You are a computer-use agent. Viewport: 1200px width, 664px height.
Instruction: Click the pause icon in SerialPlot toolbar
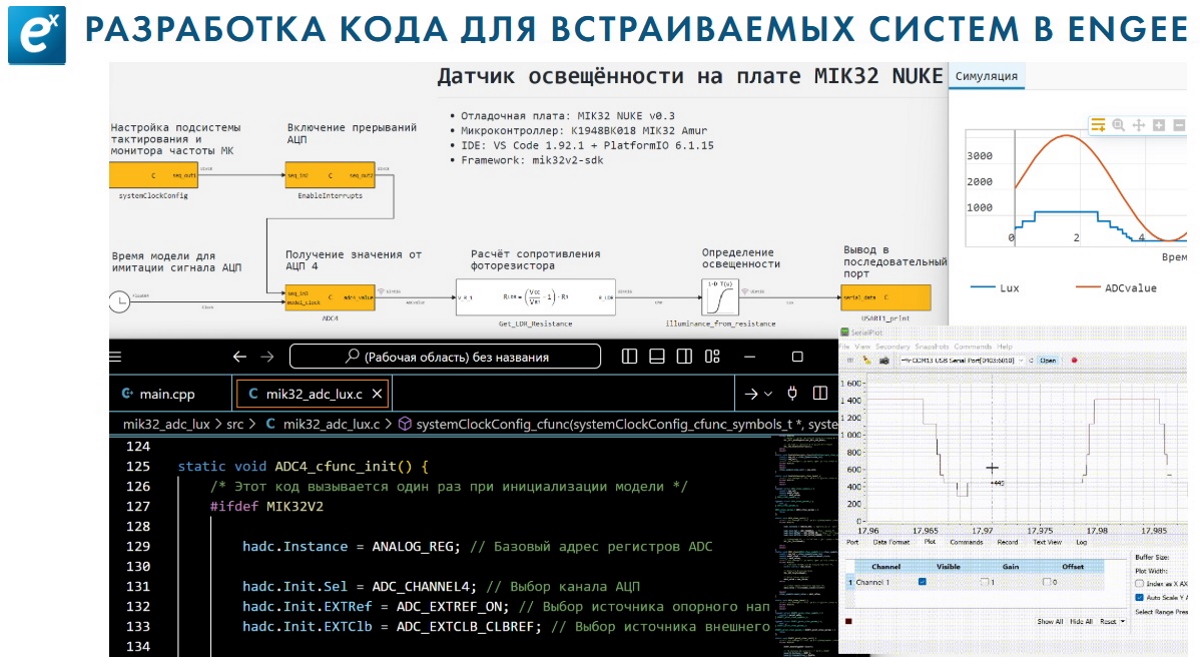(850, 360)
